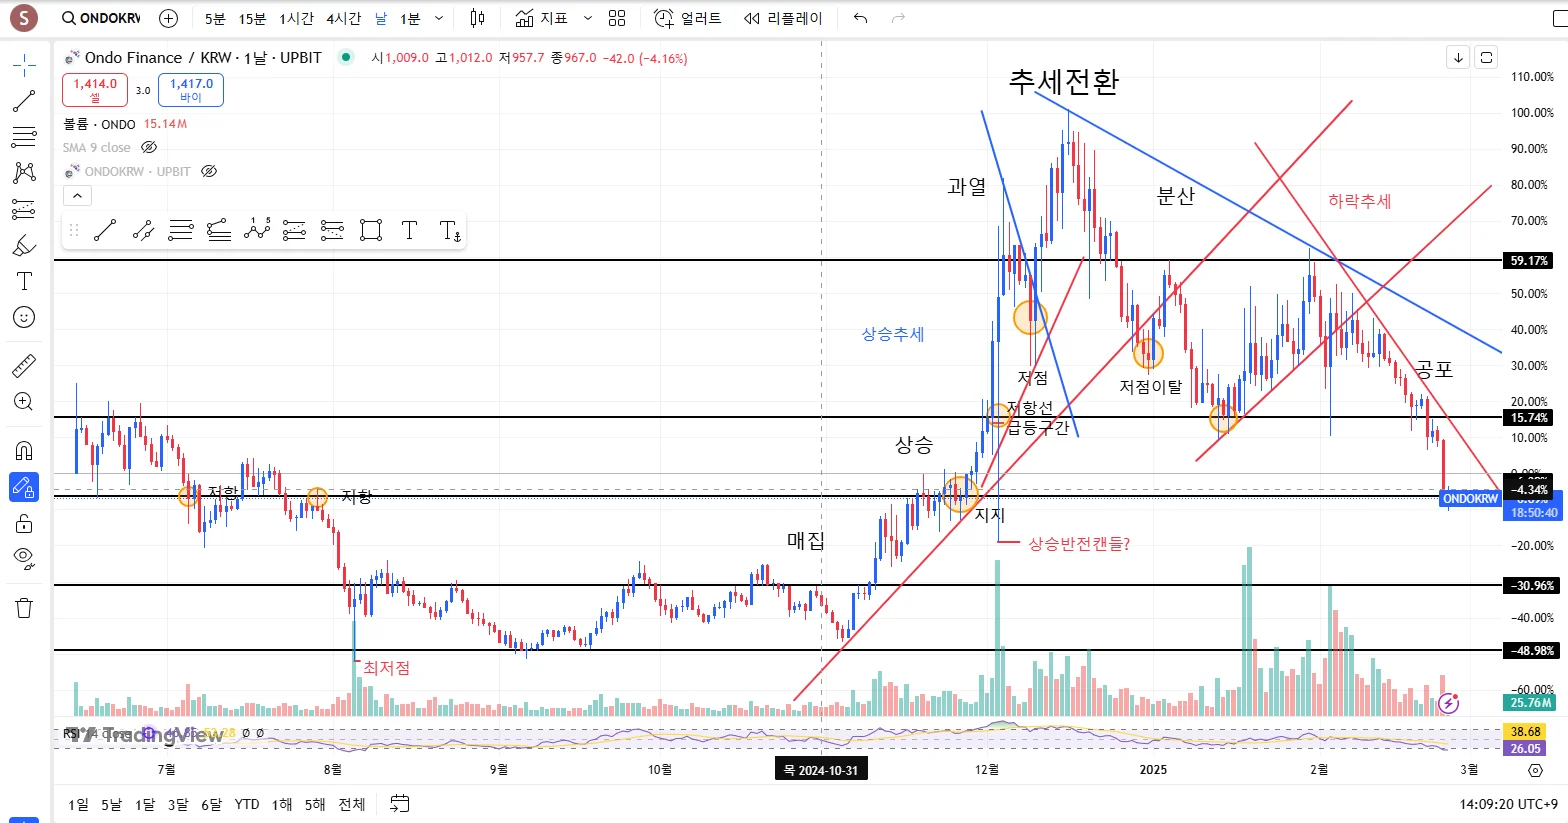1568x823 pixels.
Task: Select Elliott wave pattern tool in floating toolbar
Action: tap(257, 231)
